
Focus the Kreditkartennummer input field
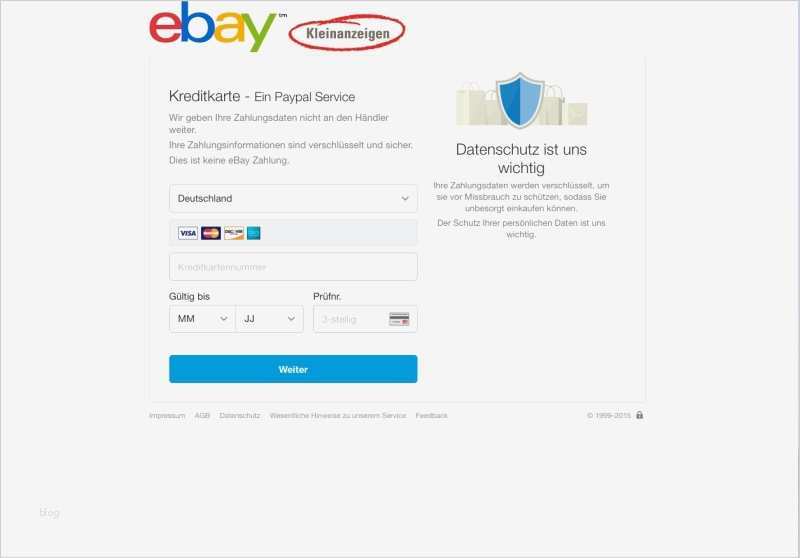[293, 267]
